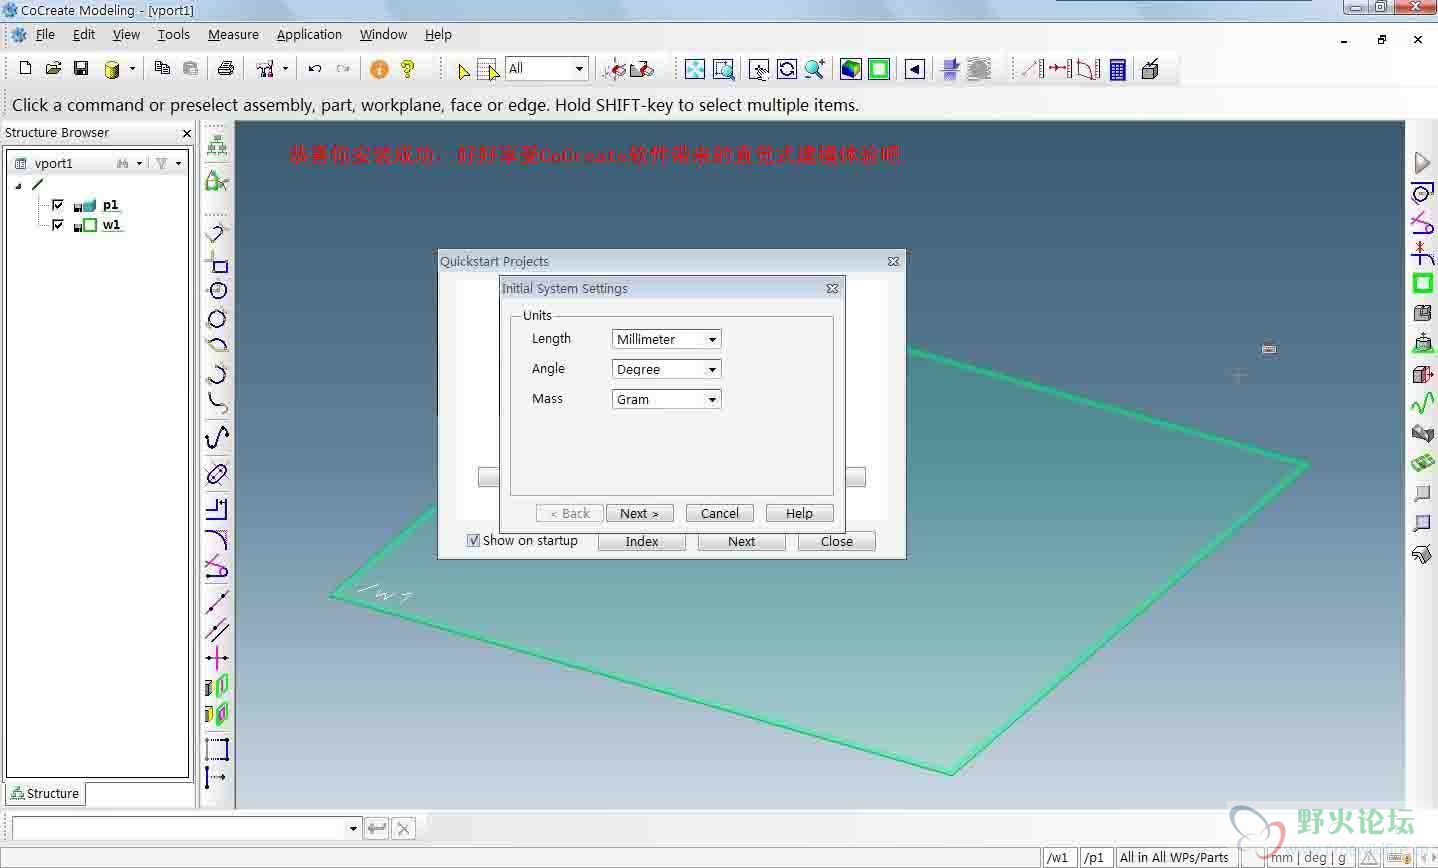Click Next in Quickstart Projects dialog
The width and height of the screenshot is (1438, 868).
point(741,541)
